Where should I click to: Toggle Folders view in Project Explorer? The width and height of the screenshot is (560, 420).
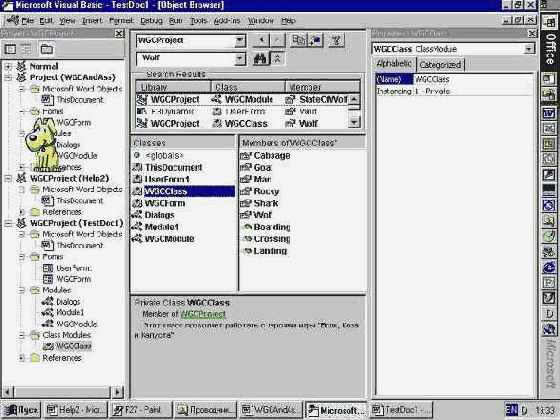pyautogui.click(x=46, y=49)
